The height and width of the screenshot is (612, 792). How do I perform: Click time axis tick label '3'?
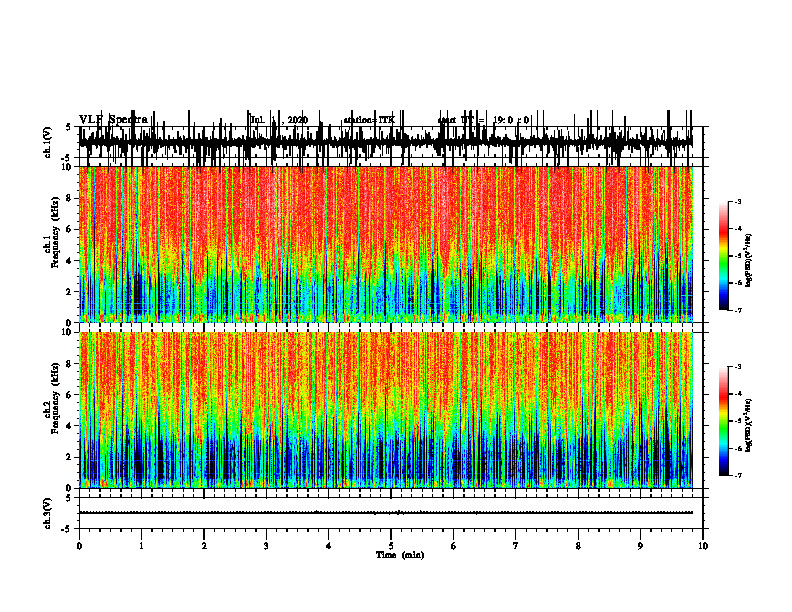266,546
